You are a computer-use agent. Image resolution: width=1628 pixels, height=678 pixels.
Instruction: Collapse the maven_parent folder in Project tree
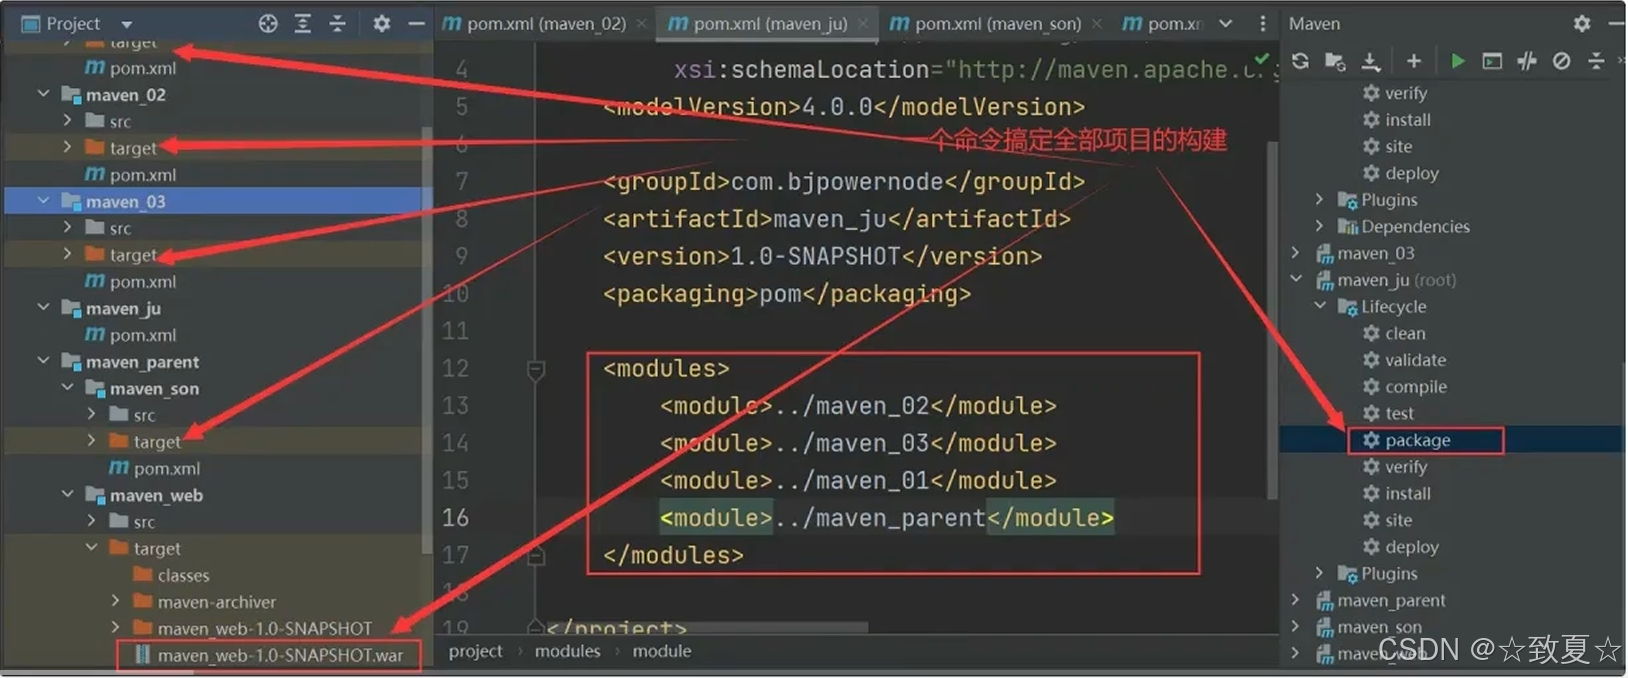43,361
